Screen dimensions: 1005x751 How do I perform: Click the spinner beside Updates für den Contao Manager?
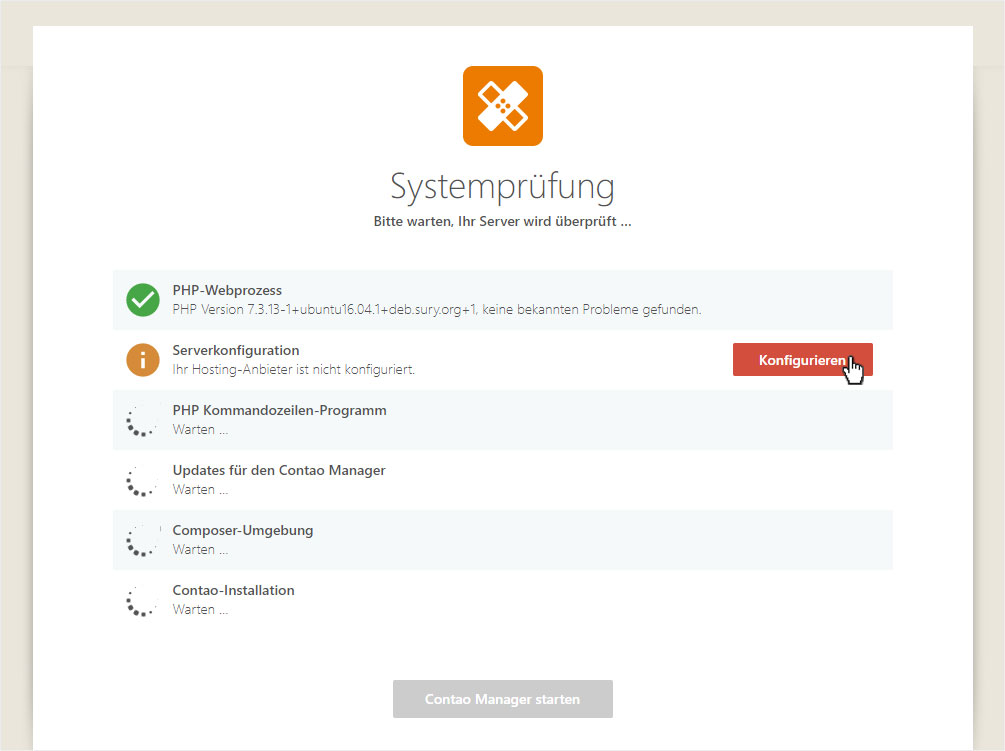pyautogui.click(x=142, y=480)
